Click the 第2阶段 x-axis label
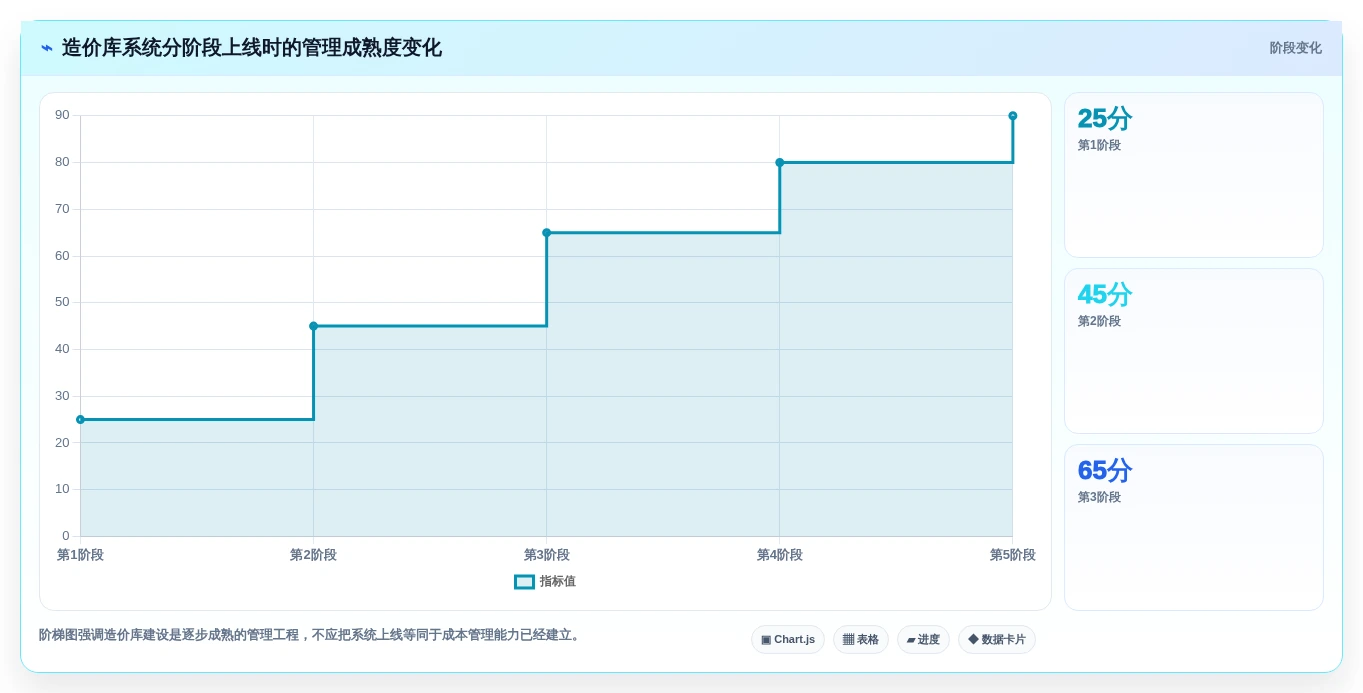Image resolution: width=1363 pixels, height=693 pixels. click(x=313, y=555)
